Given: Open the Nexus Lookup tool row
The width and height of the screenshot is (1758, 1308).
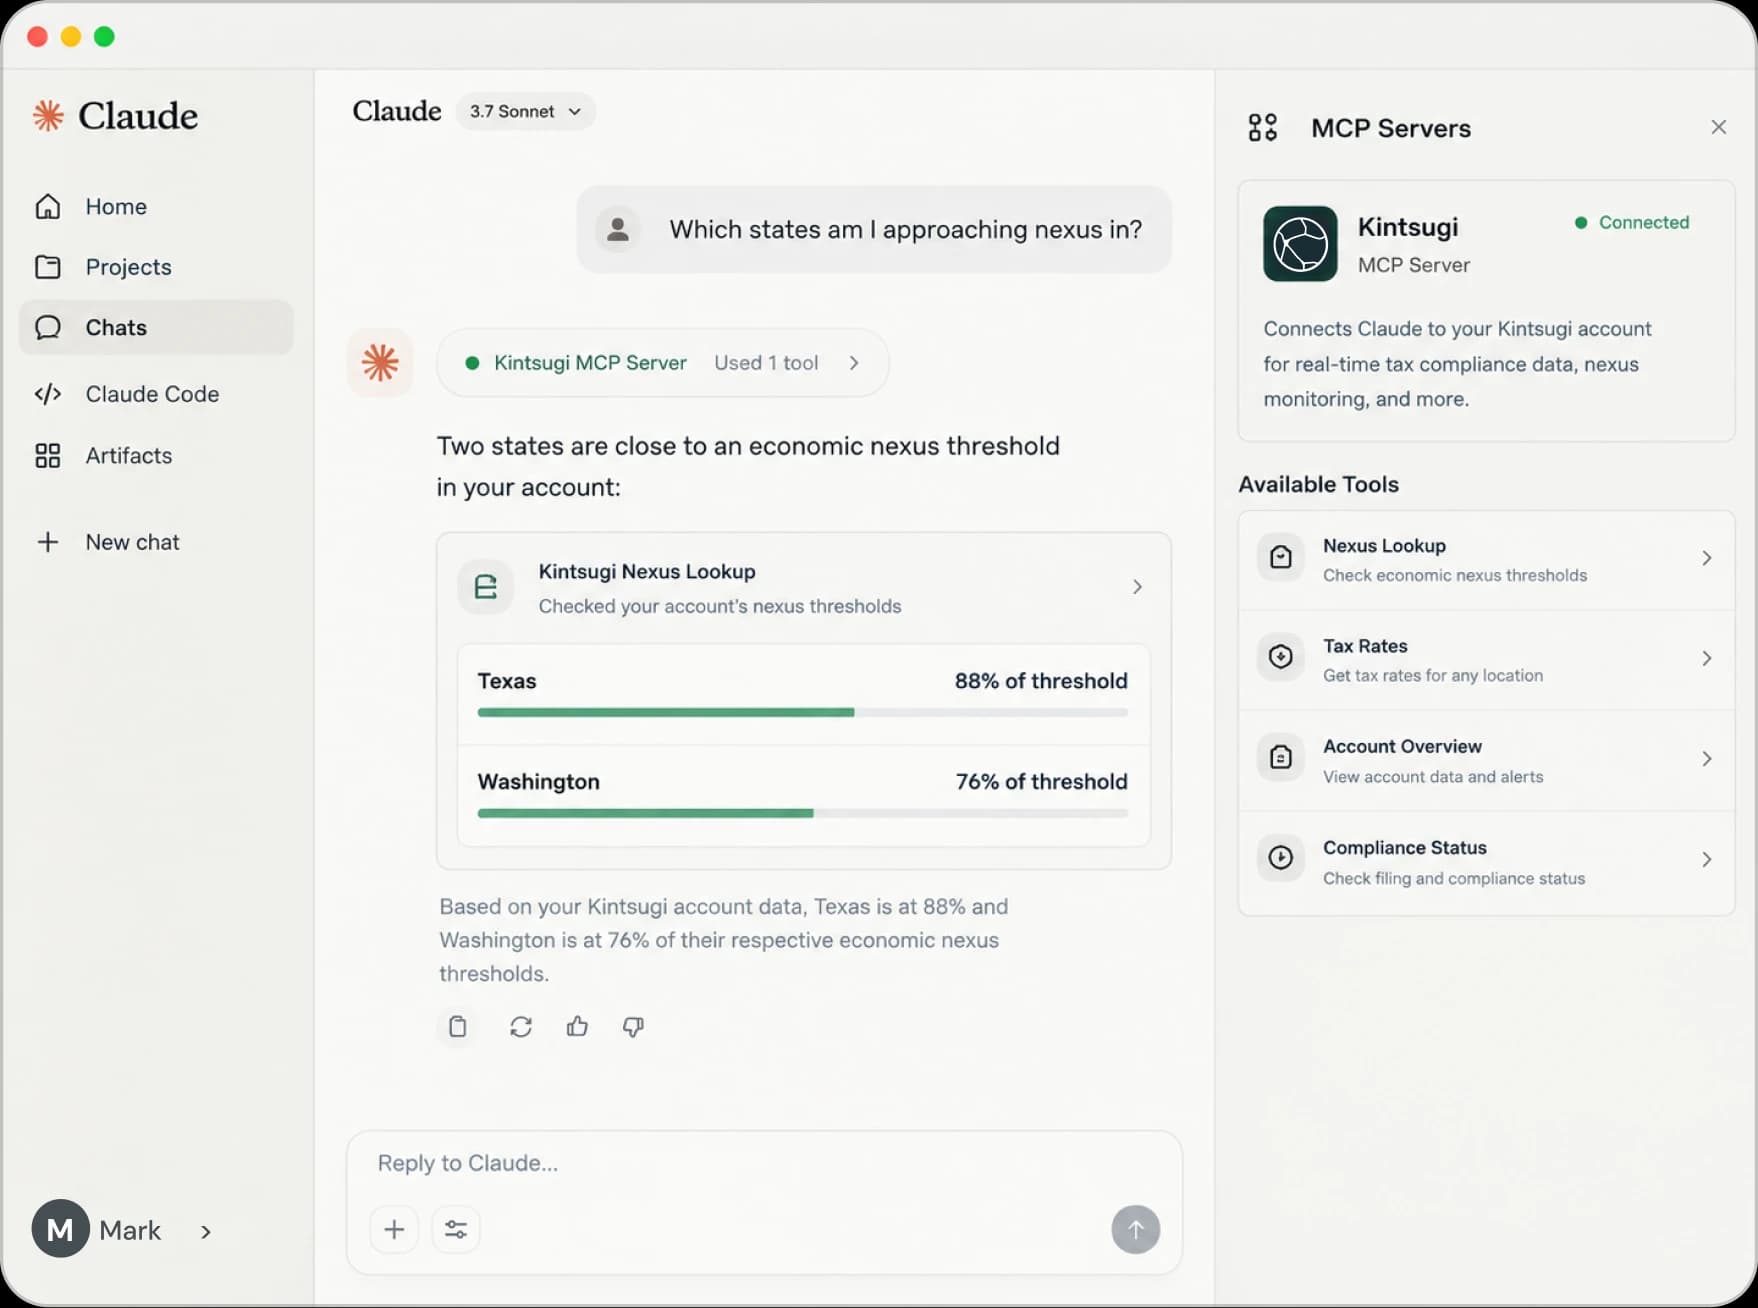Looking at the screenshot, I should click(x=1486, y=560).
